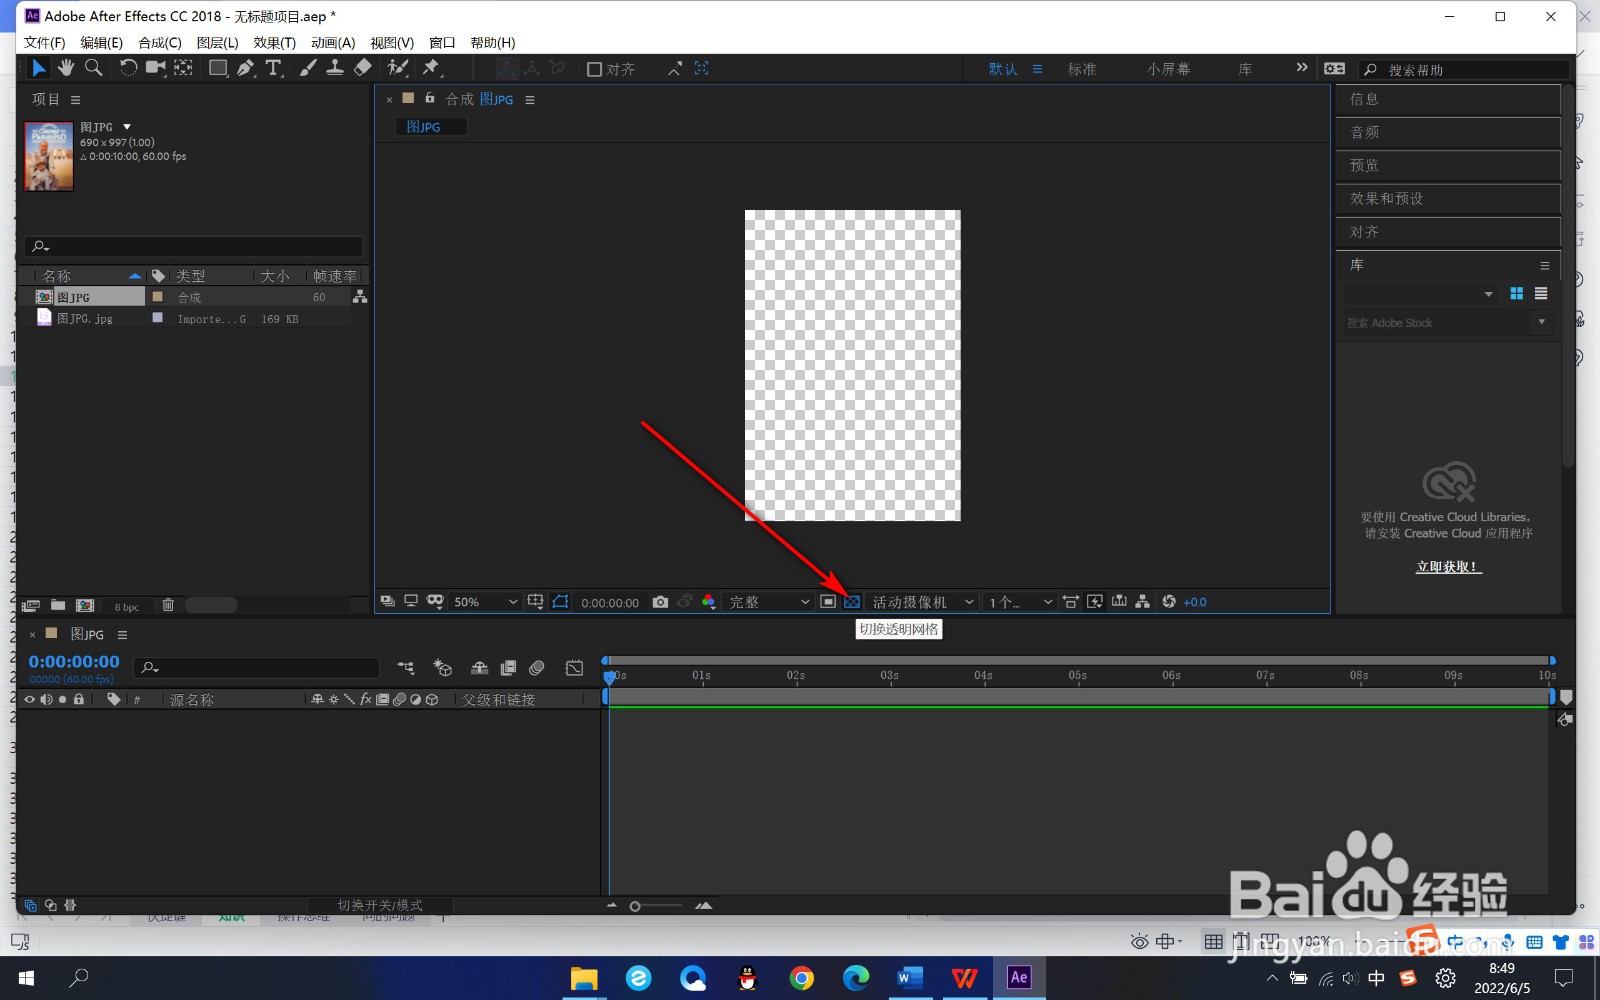
Task: Open the 库 panel menu
Action: [x=1545, y=265]
